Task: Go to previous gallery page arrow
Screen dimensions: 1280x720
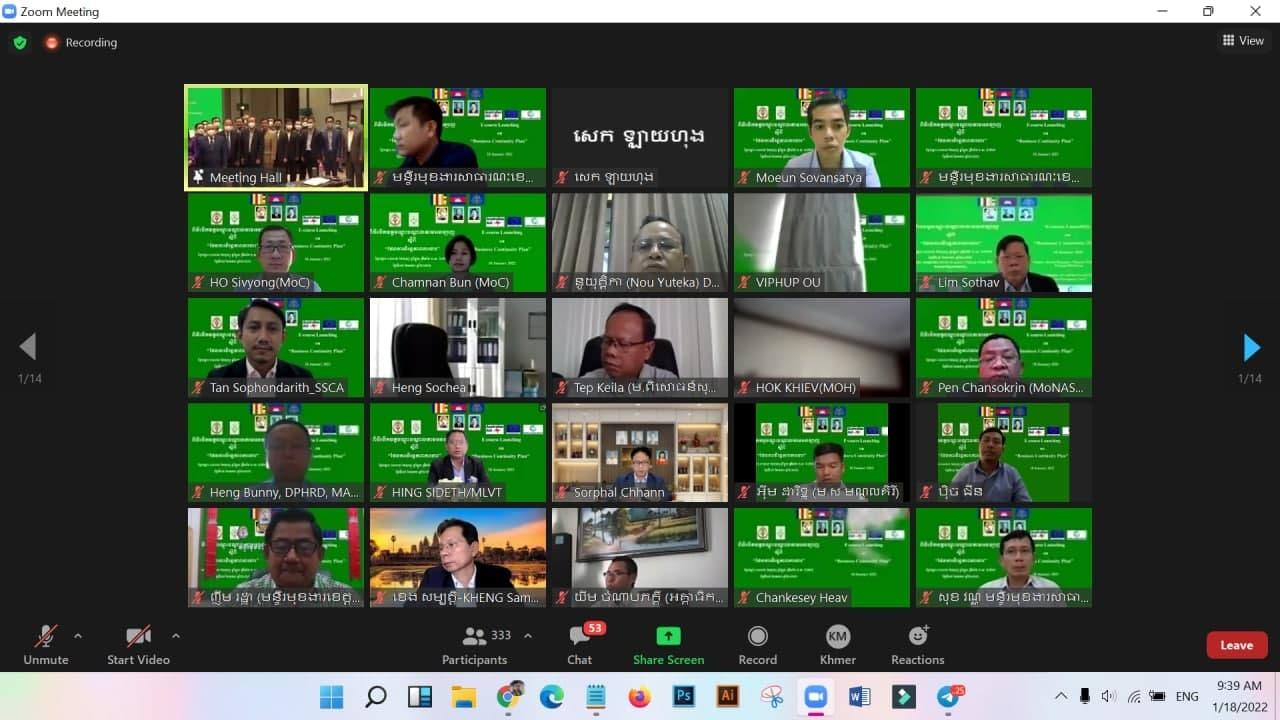Action: (28, 347)
